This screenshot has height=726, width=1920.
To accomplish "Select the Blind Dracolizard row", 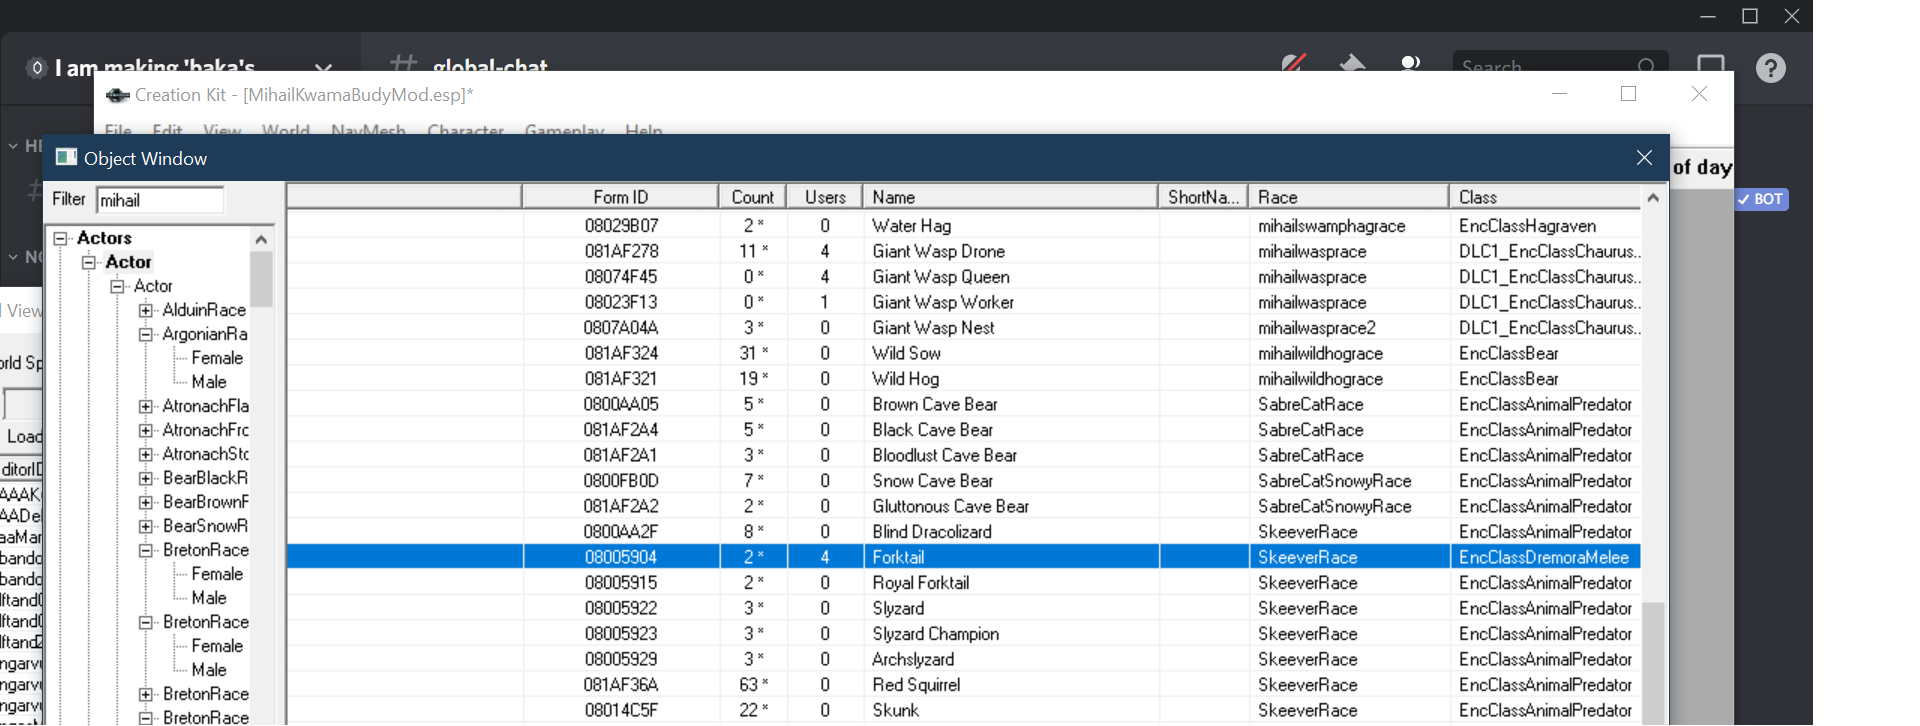I will [964, 532].
